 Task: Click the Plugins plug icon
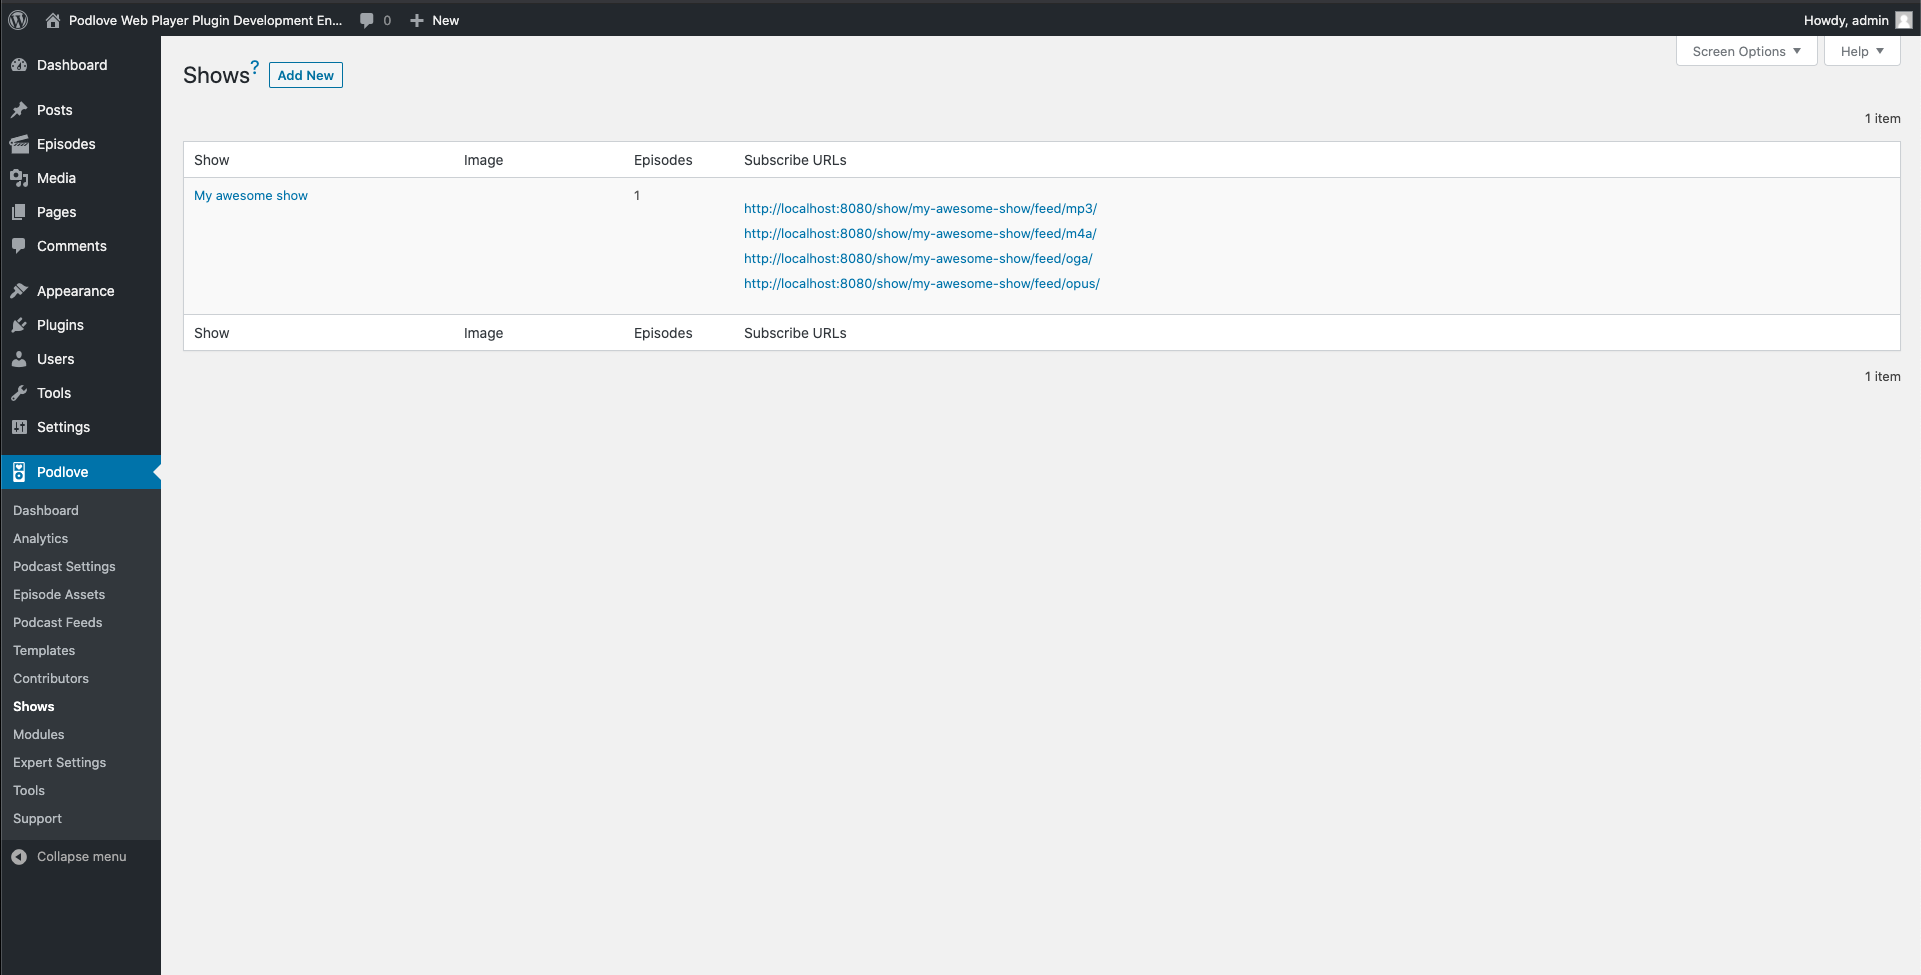19,325
